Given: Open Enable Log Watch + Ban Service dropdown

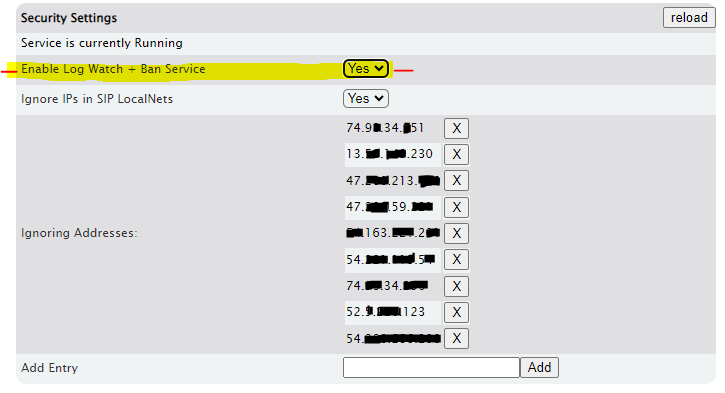Looking at the screenshot, I should (x=366, y=68).
